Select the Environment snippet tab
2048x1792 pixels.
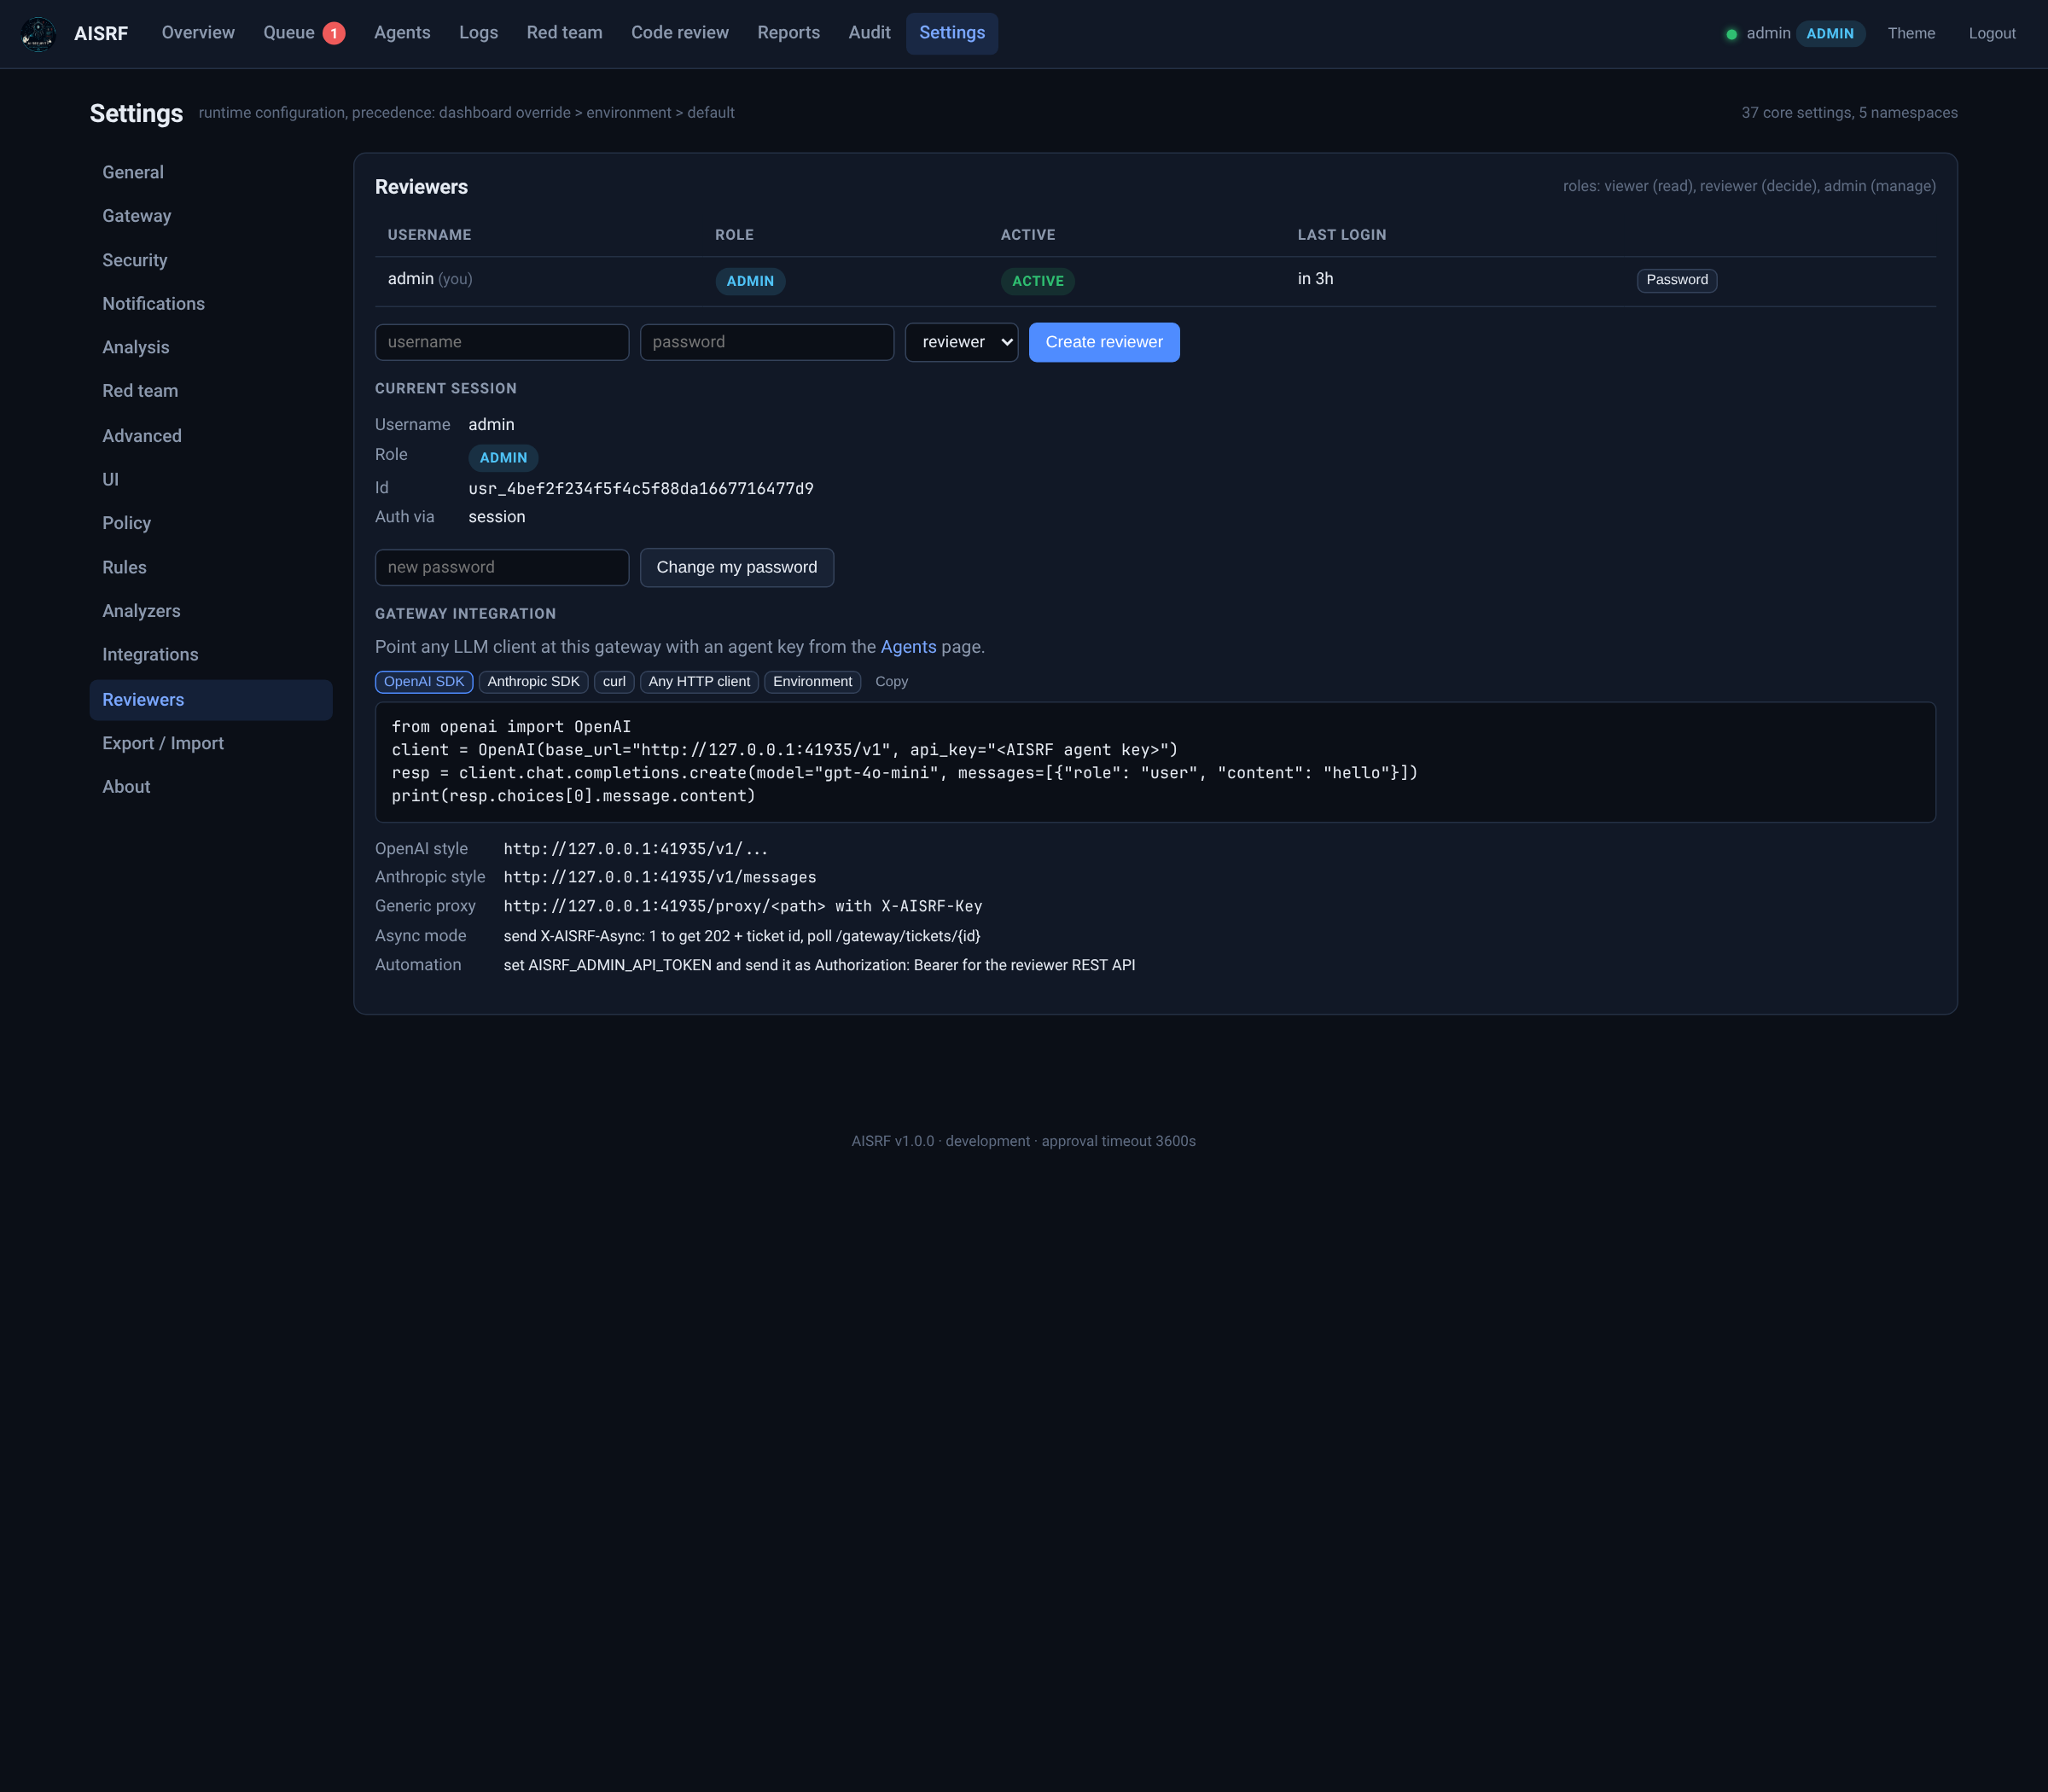pyautogui.click(x=812, y=682)
